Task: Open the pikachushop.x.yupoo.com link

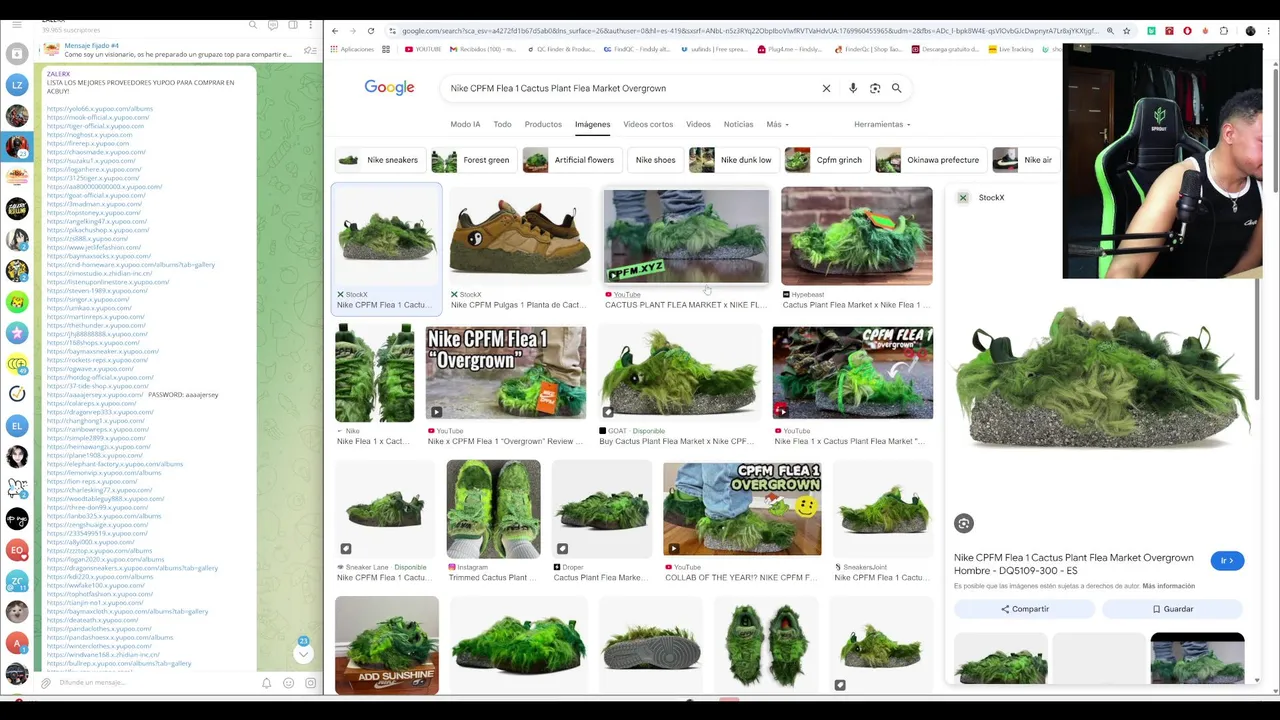Action: point(97,230)
